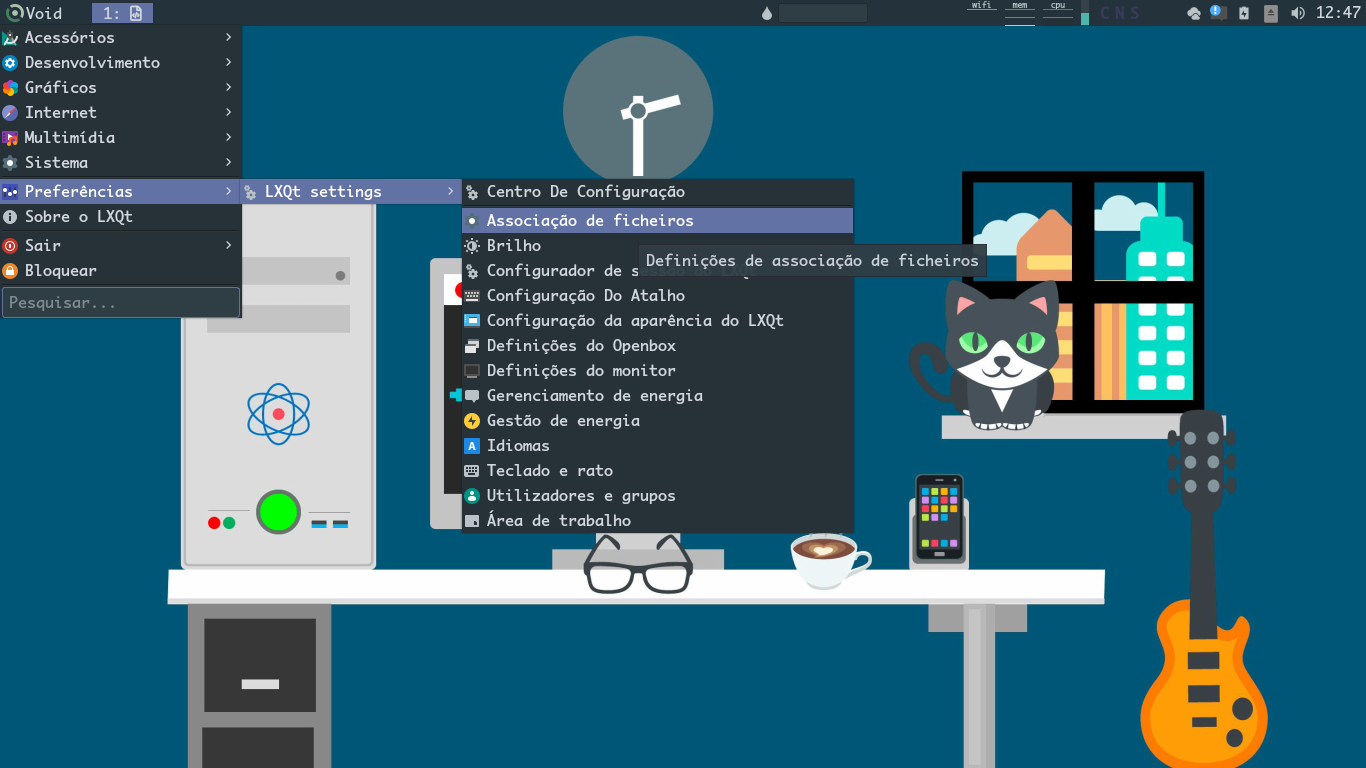
Task: Click the 12:47 clock in panel
Action: (1338, 13)
